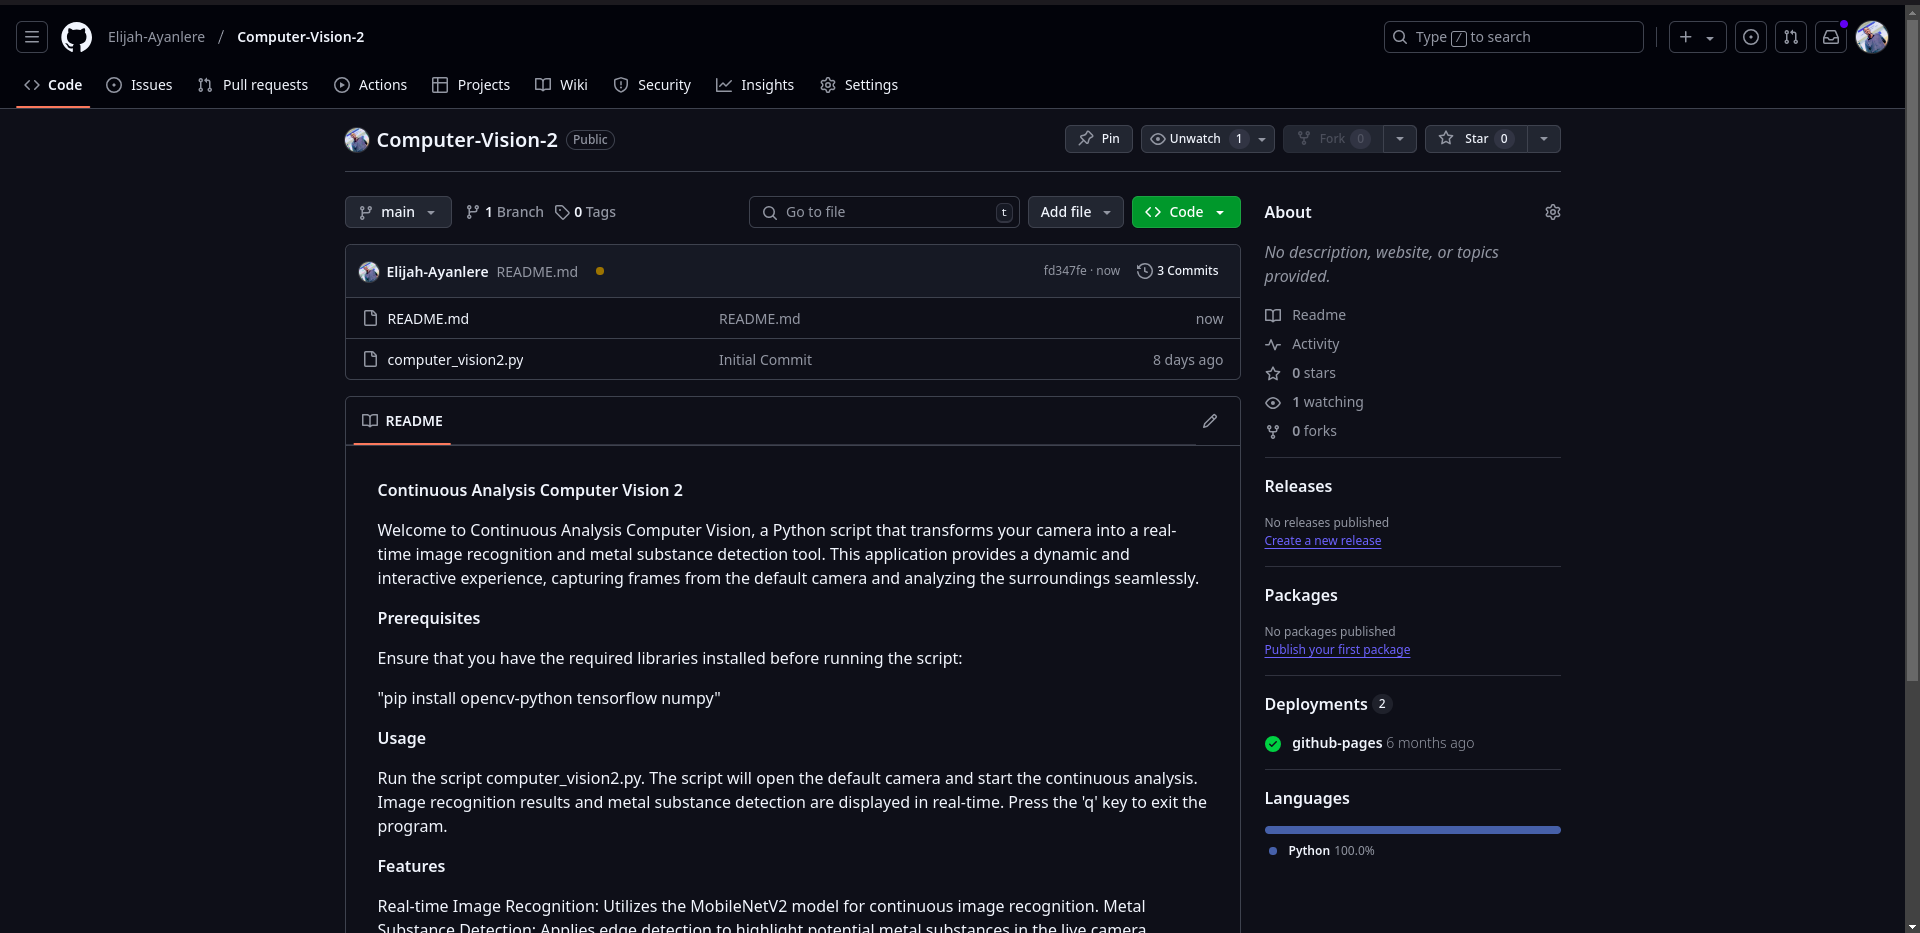Viewport: 1920px width, 933px height.
Task: View the 0 stars link
Action: (x=1300, y=373)
